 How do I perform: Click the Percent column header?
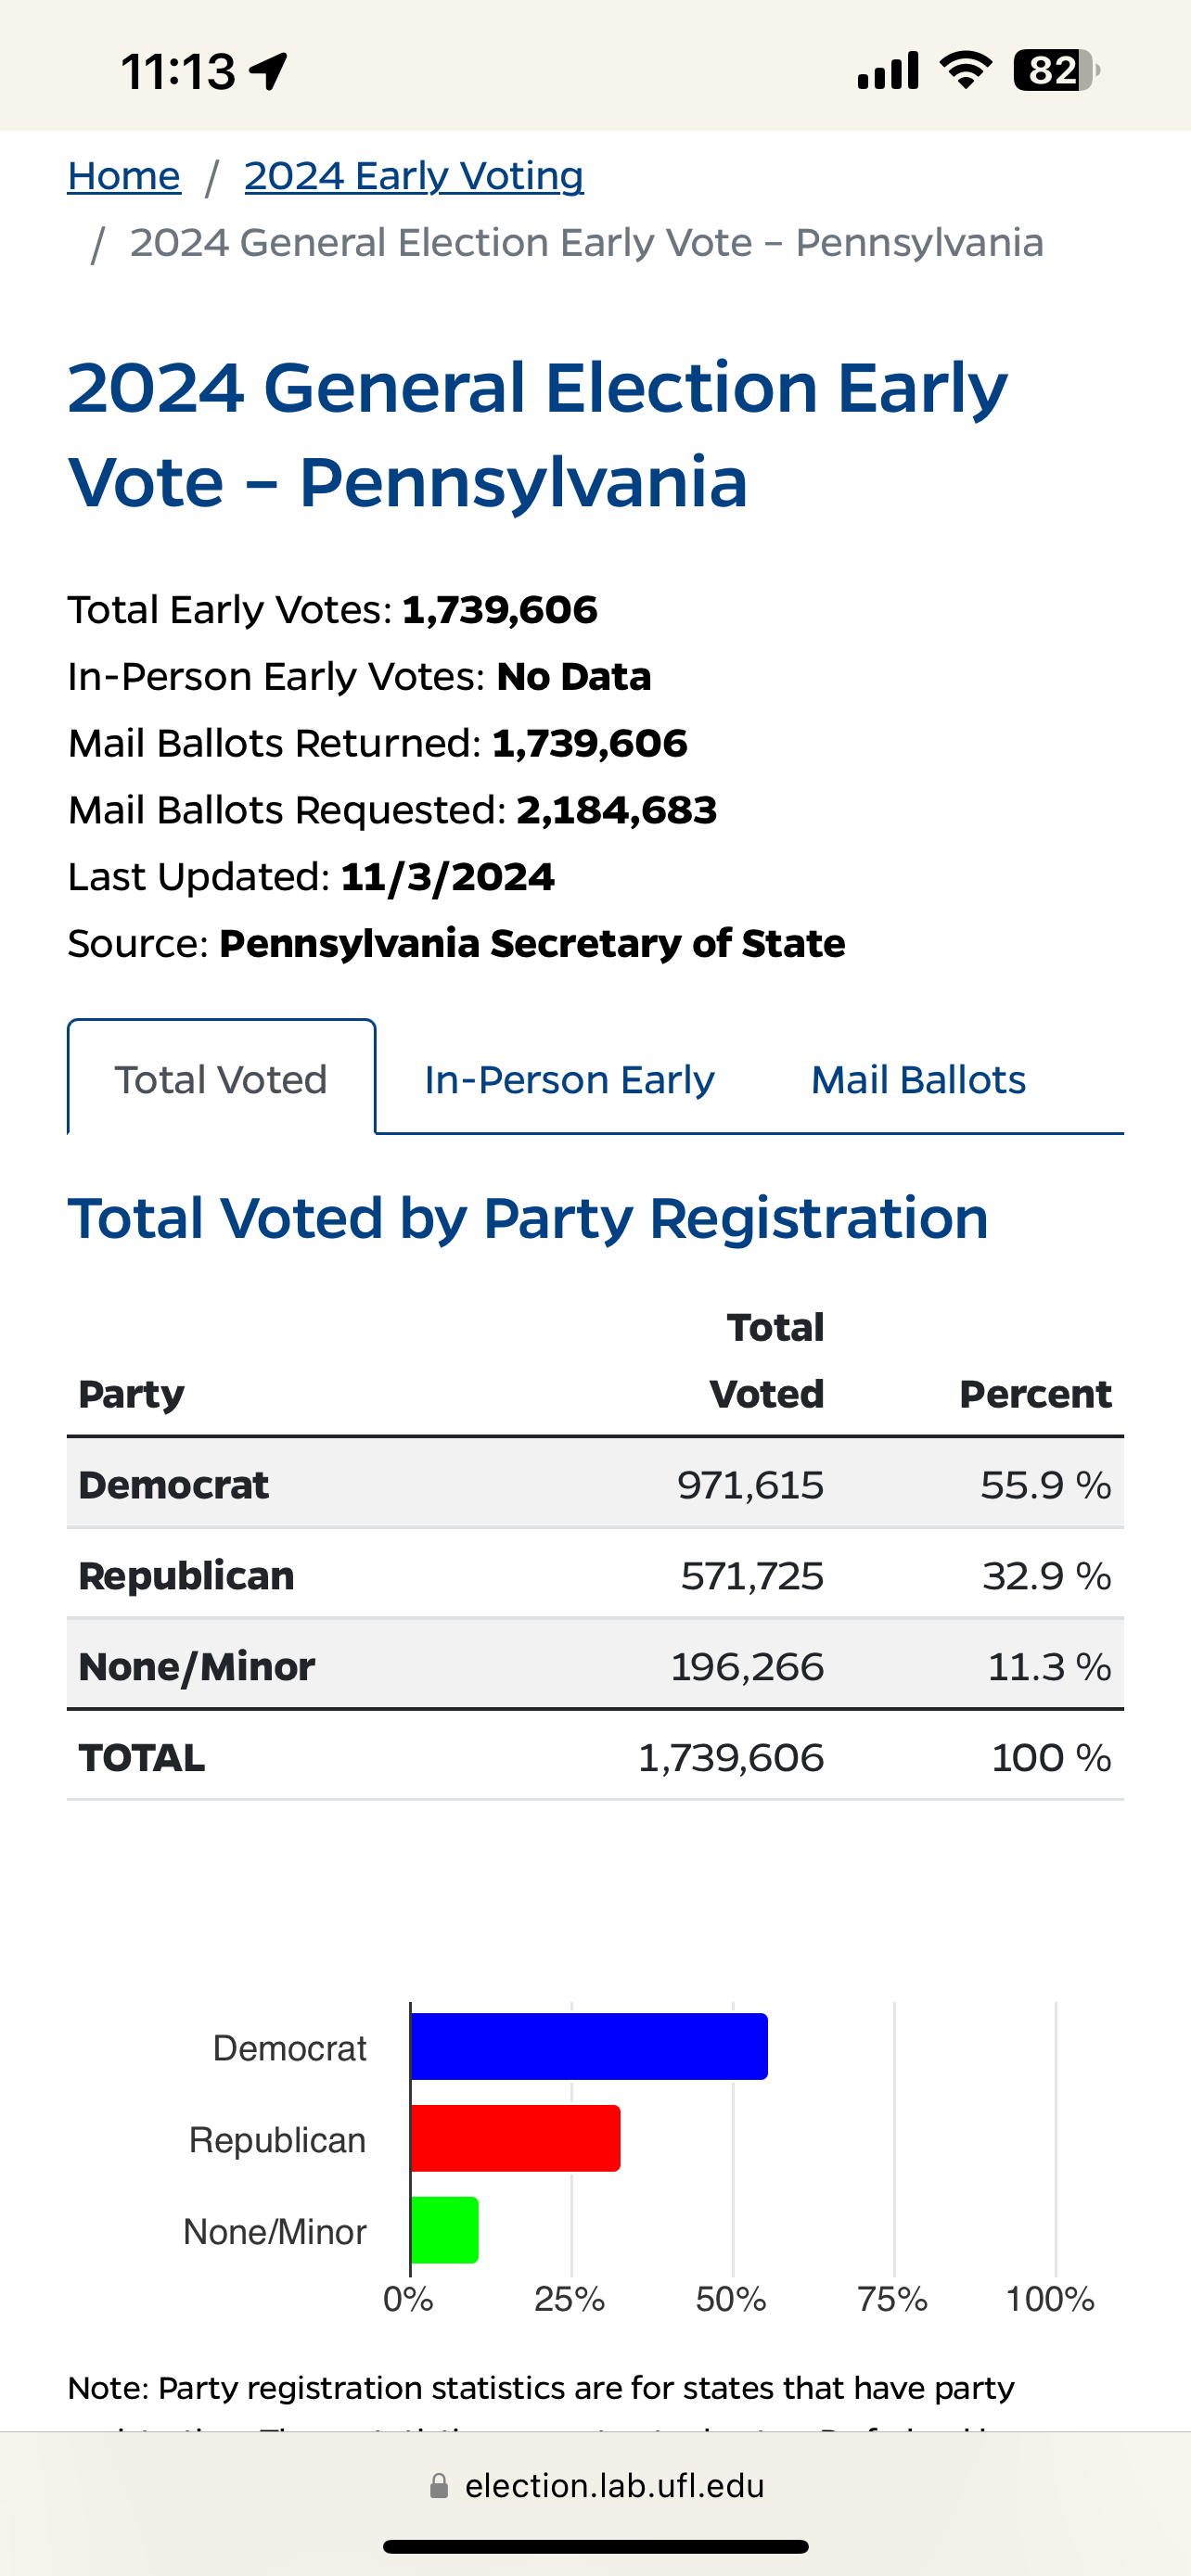click(1035, 1394)
